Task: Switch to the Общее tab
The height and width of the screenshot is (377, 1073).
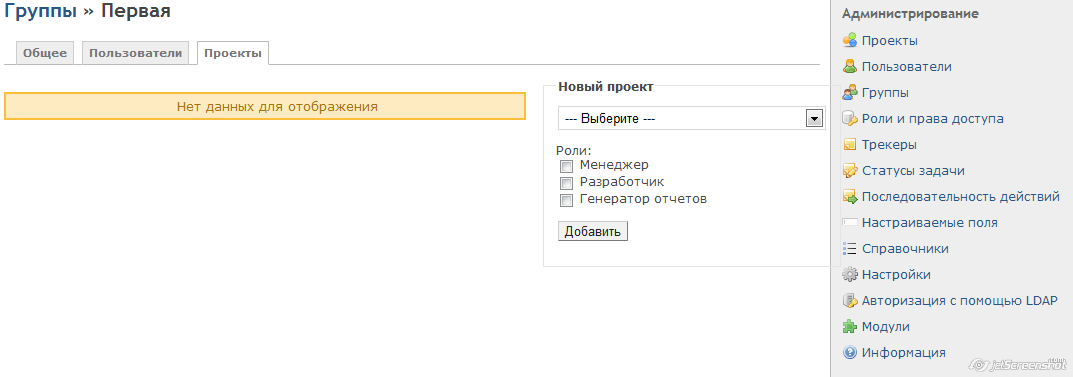Action: pyautogui.click(x=45, y=53)
